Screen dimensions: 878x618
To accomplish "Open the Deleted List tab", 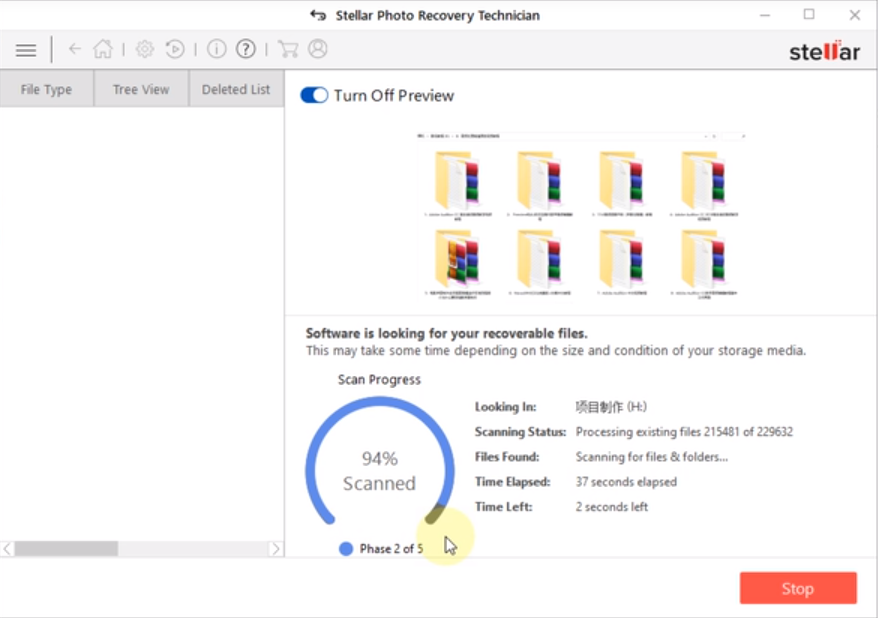I will tap(235, 89).
